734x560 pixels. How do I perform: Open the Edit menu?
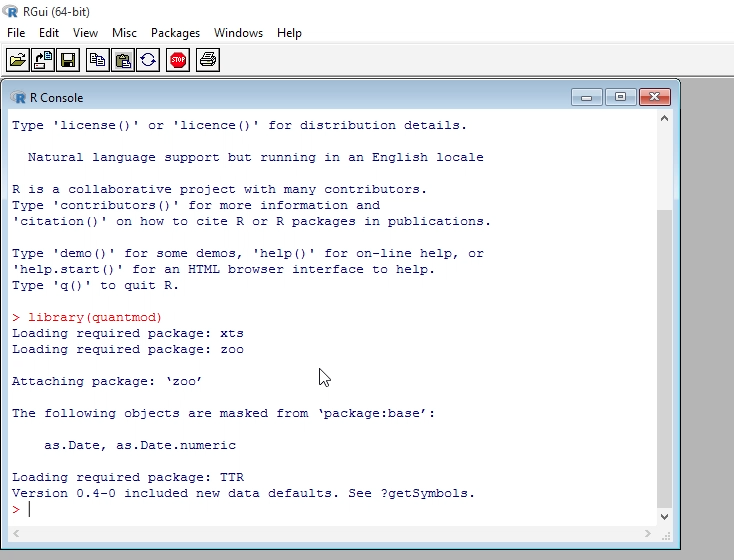pos(49,33)
